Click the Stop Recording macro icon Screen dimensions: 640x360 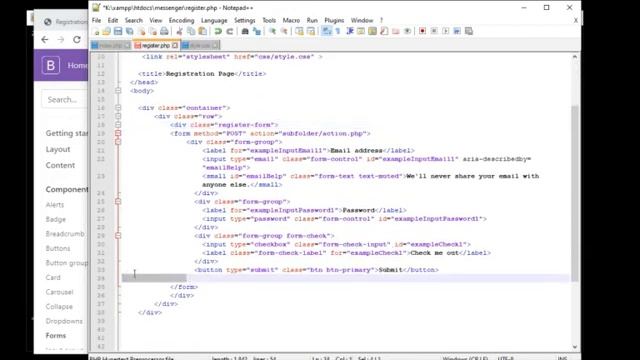434,31
